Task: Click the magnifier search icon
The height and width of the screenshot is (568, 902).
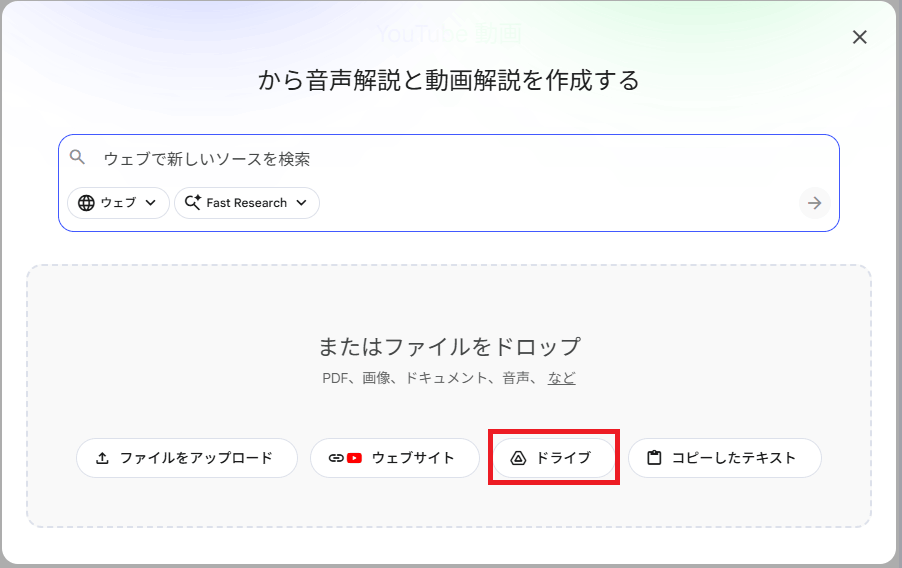Action: [77, 157]
